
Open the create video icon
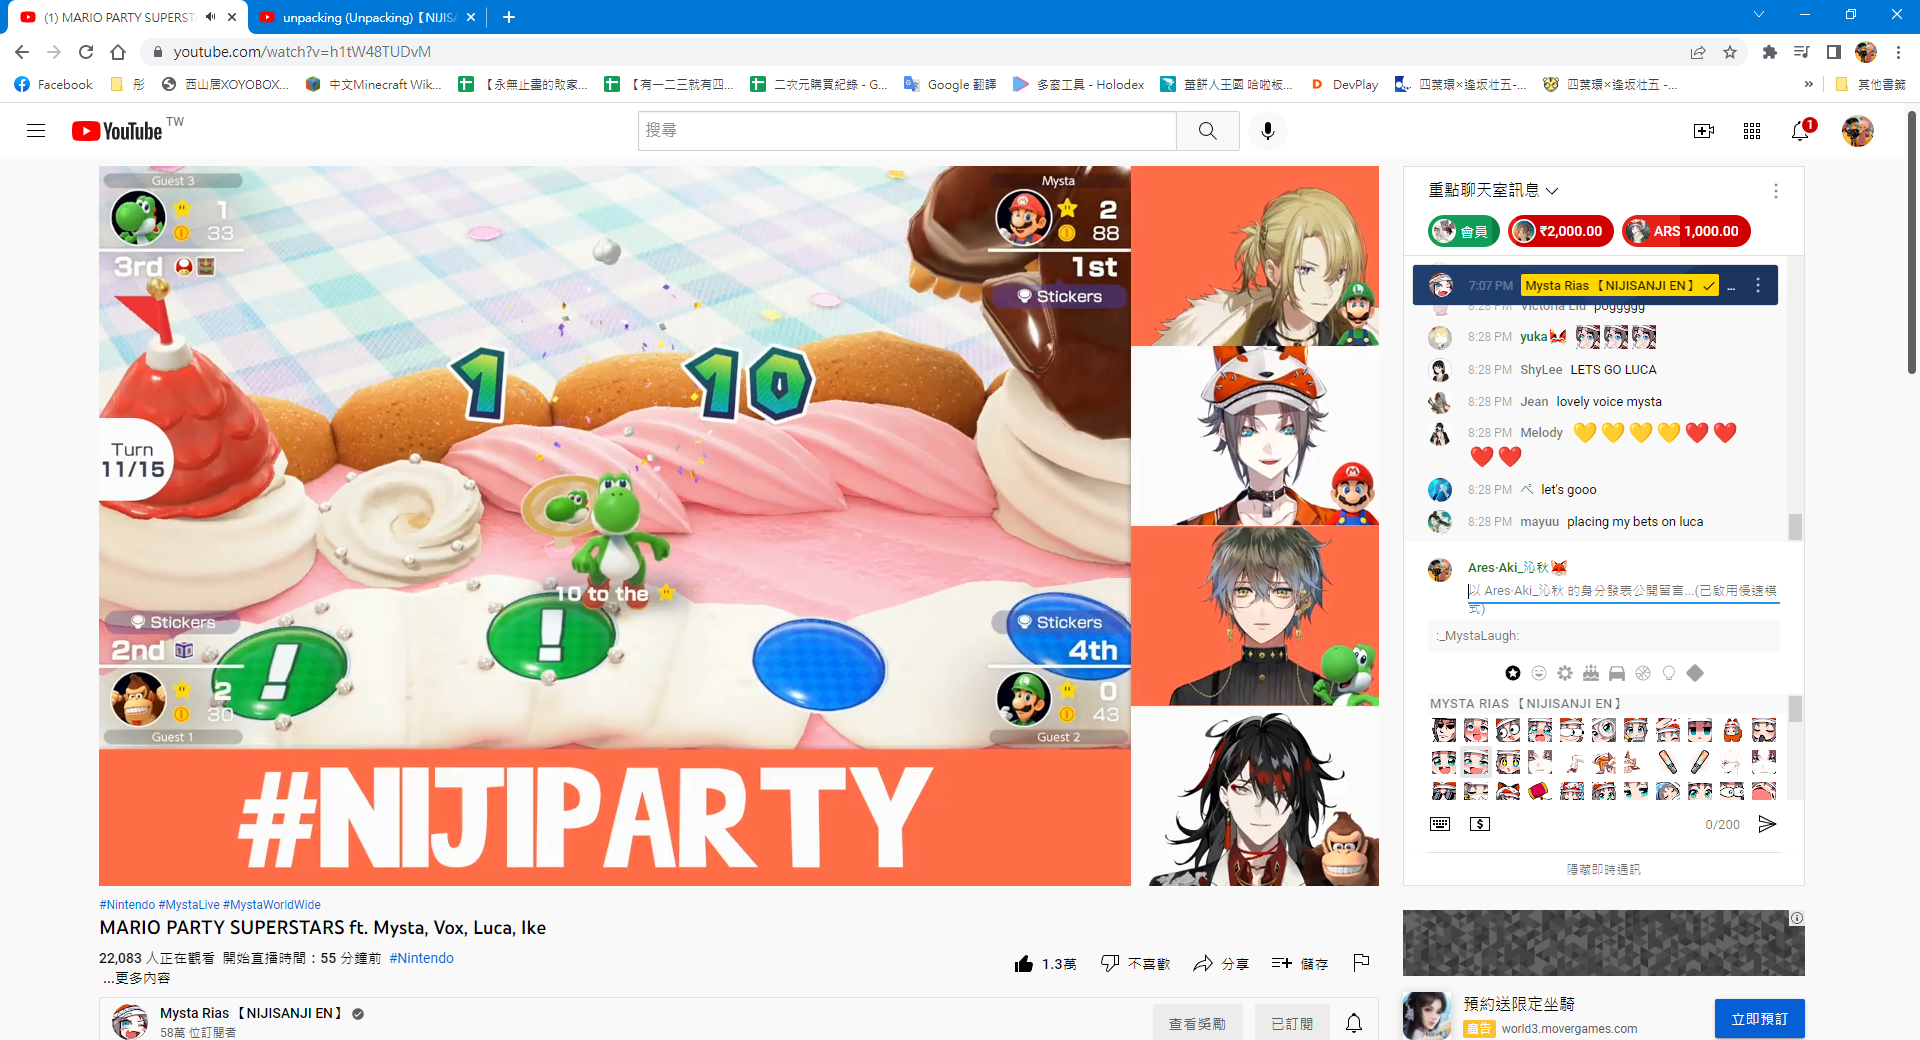1704,131
